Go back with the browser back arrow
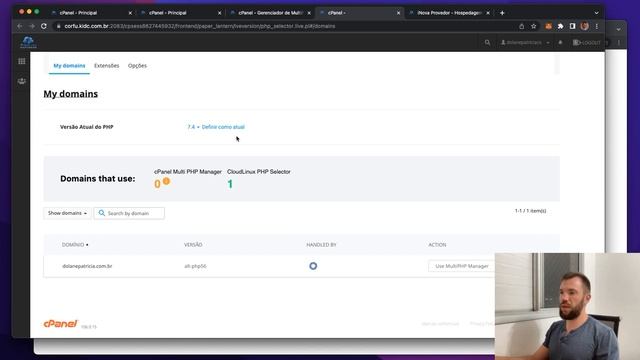This screenshot has width=640, height=360. click(20, 26)
